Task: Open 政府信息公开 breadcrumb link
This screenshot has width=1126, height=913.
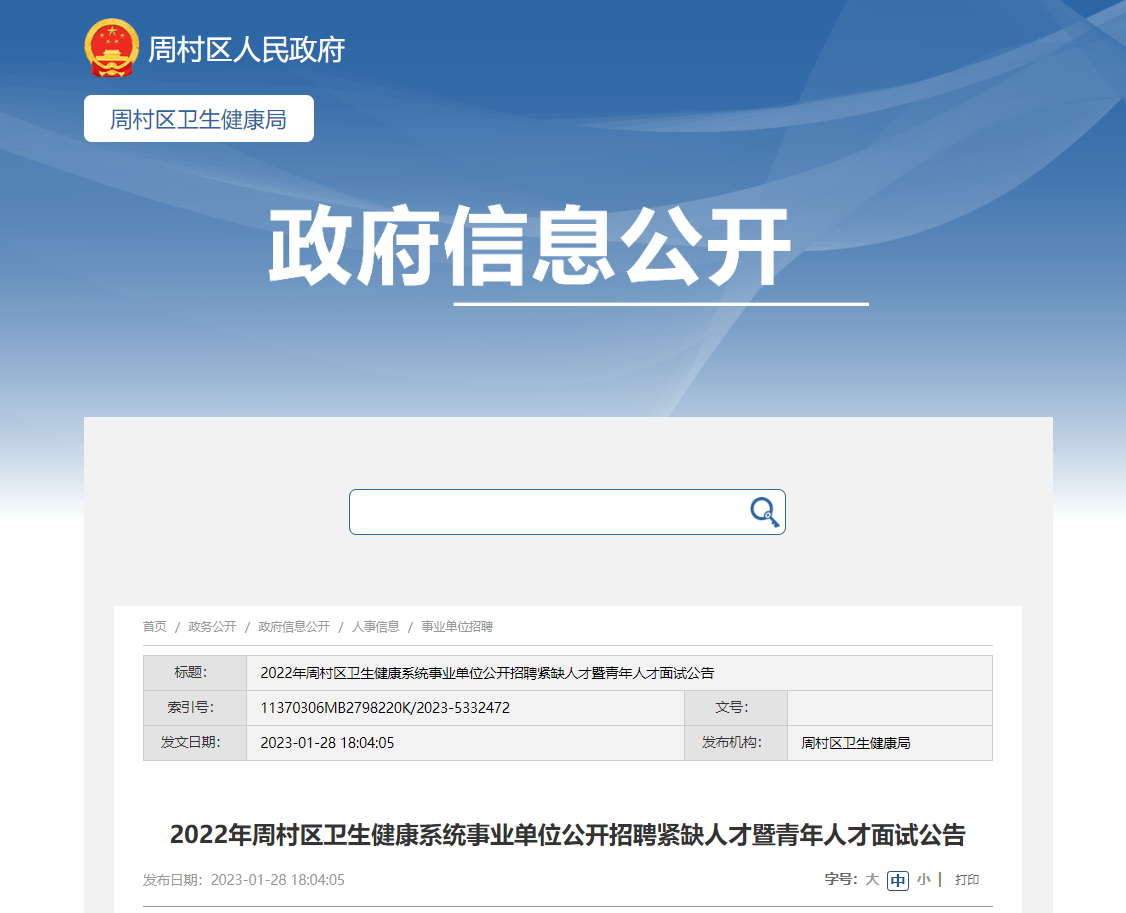Action: pyautogui.click(x=294, y=627)
